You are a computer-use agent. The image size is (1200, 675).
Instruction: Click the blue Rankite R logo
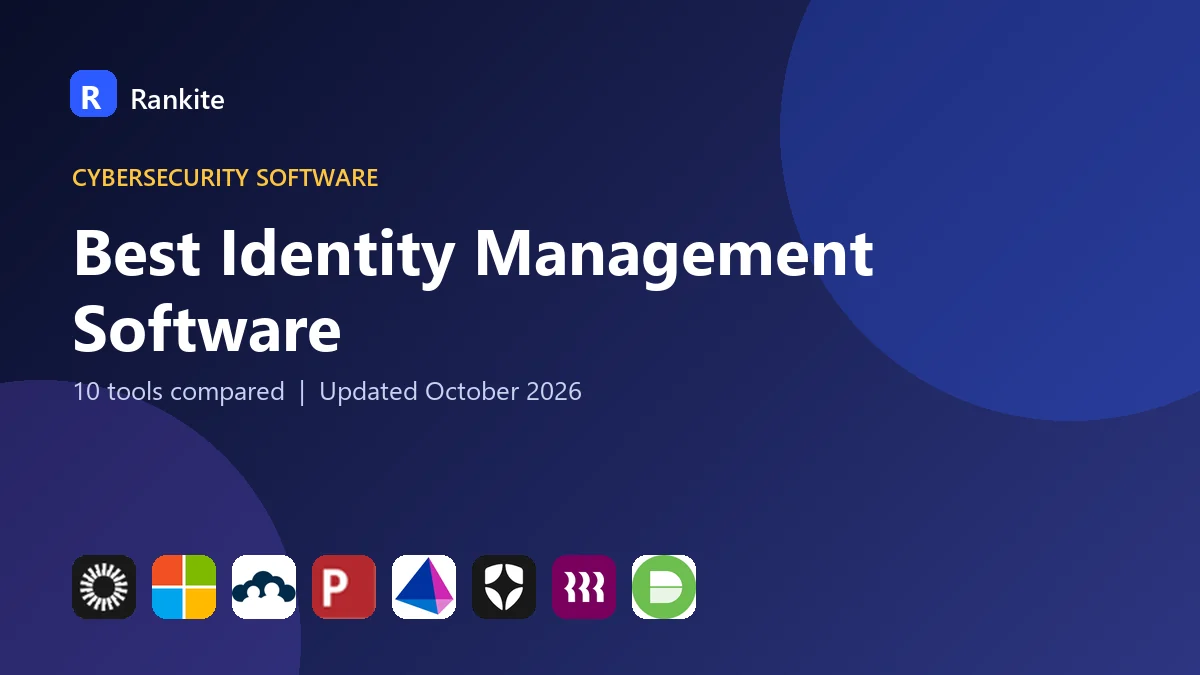(x=93, y=94)
